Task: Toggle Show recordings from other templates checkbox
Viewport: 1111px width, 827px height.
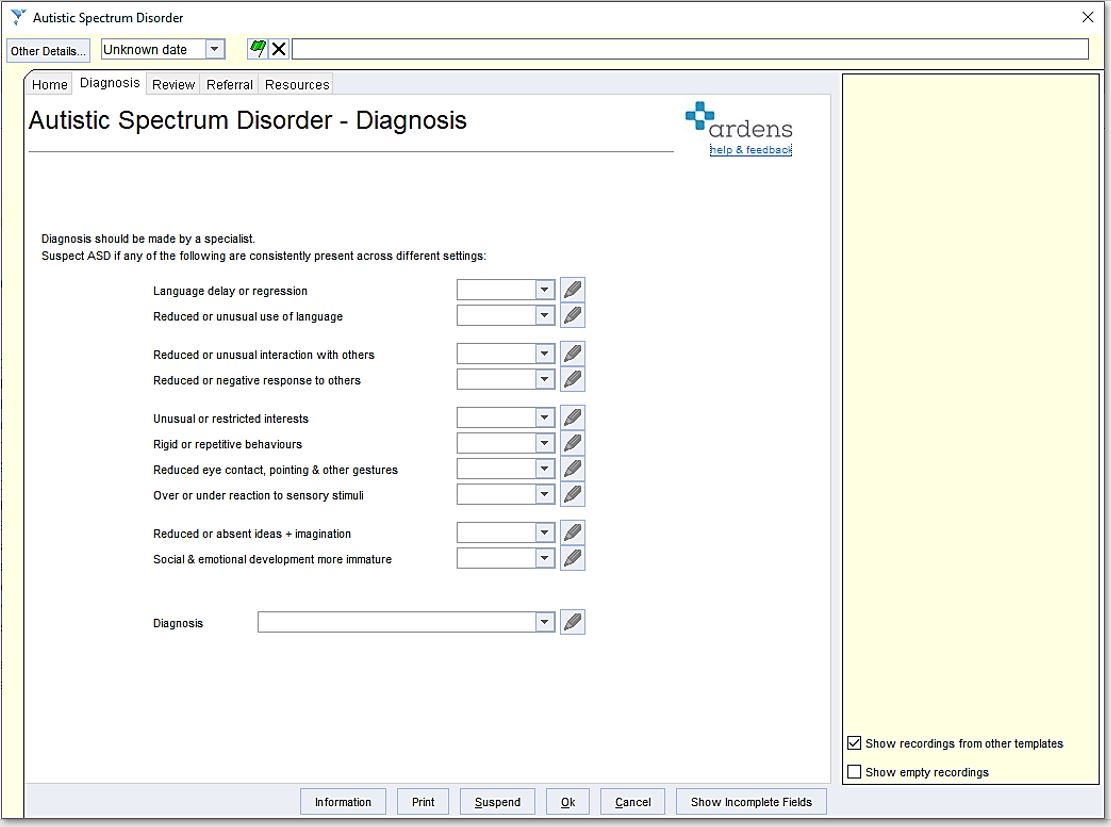Action: click(x=855, y=743)
